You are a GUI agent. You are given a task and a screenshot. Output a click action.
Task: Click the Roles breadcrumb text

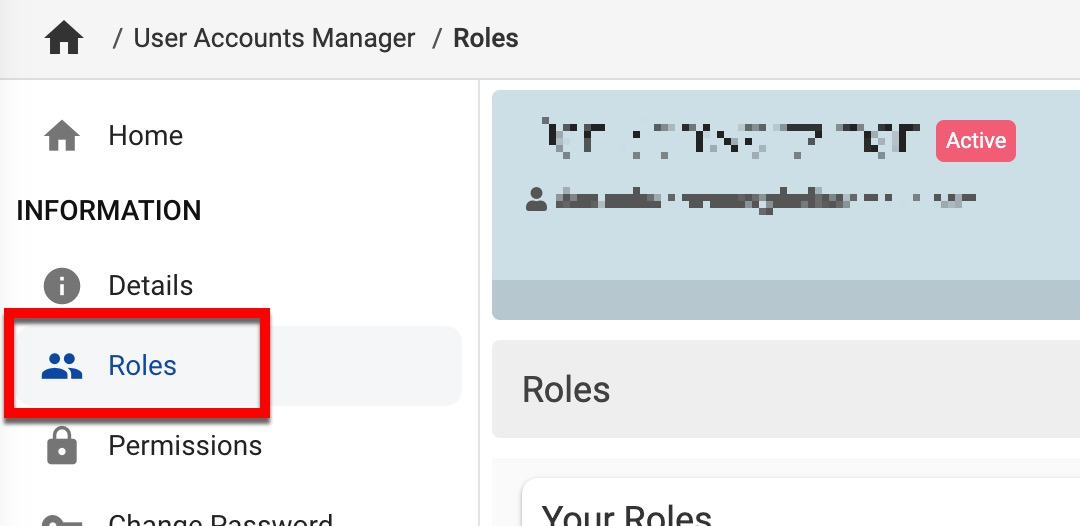pyautogui.click(x=486, y=39)
